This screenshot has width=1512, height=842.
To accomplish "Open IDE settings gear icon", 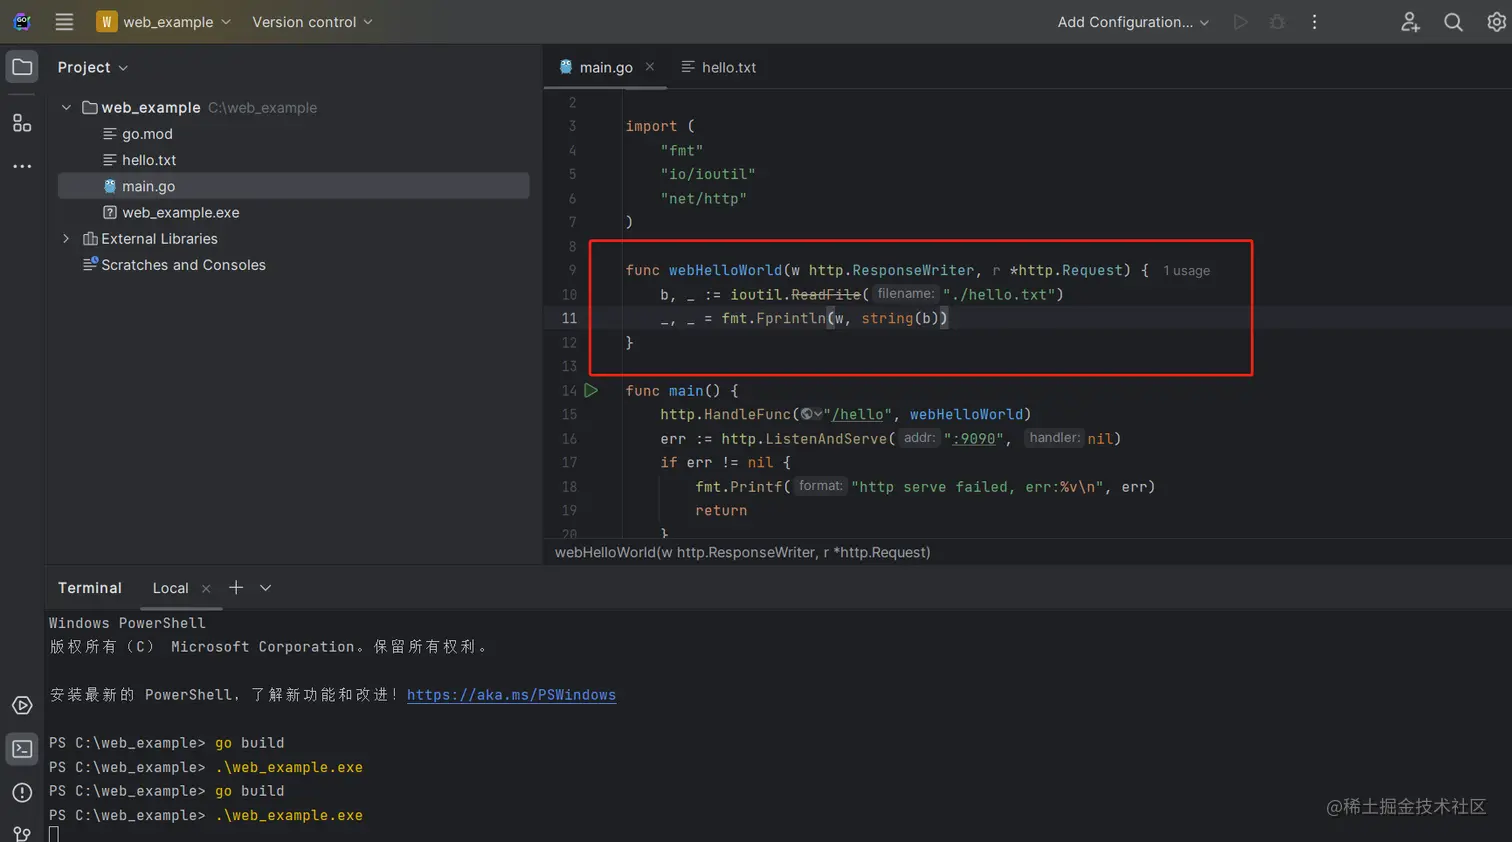I will coord(1496,22).
